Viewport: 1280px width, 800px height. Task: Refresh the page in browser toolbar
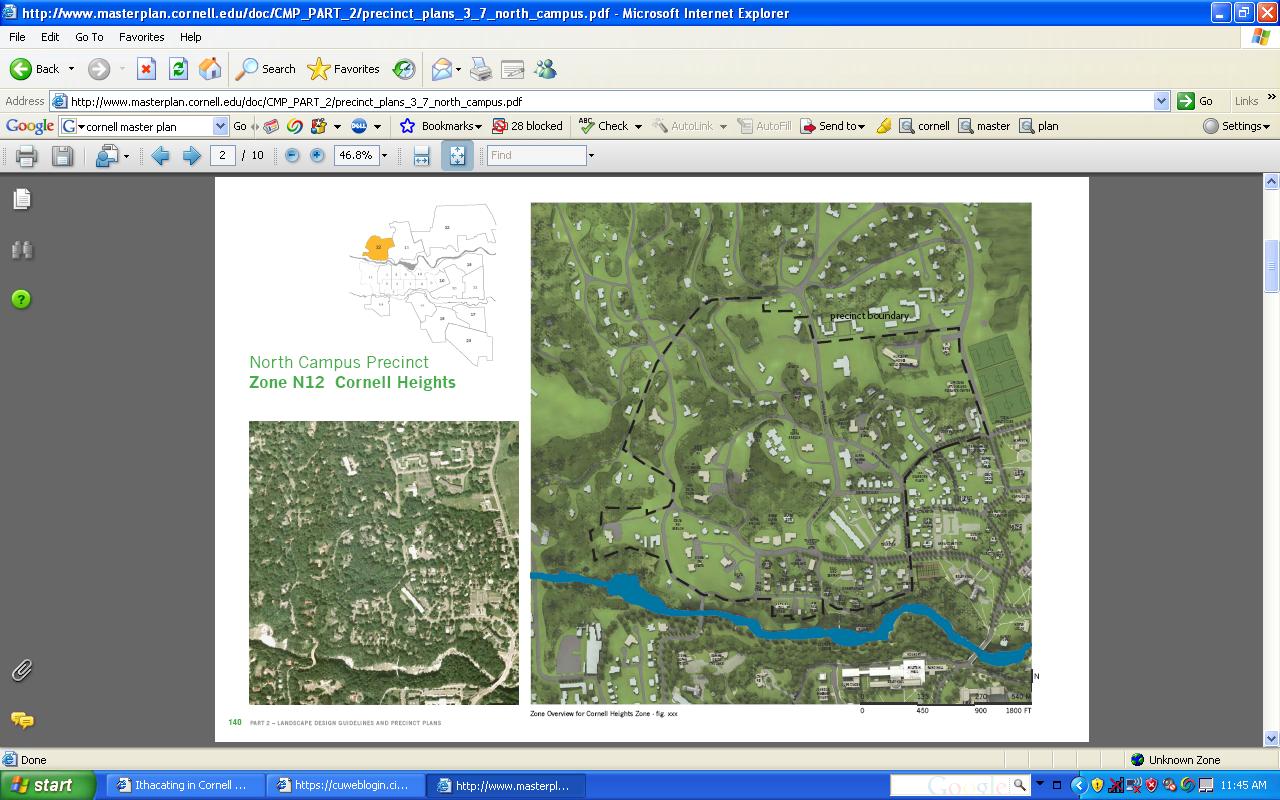pos(178,69)
